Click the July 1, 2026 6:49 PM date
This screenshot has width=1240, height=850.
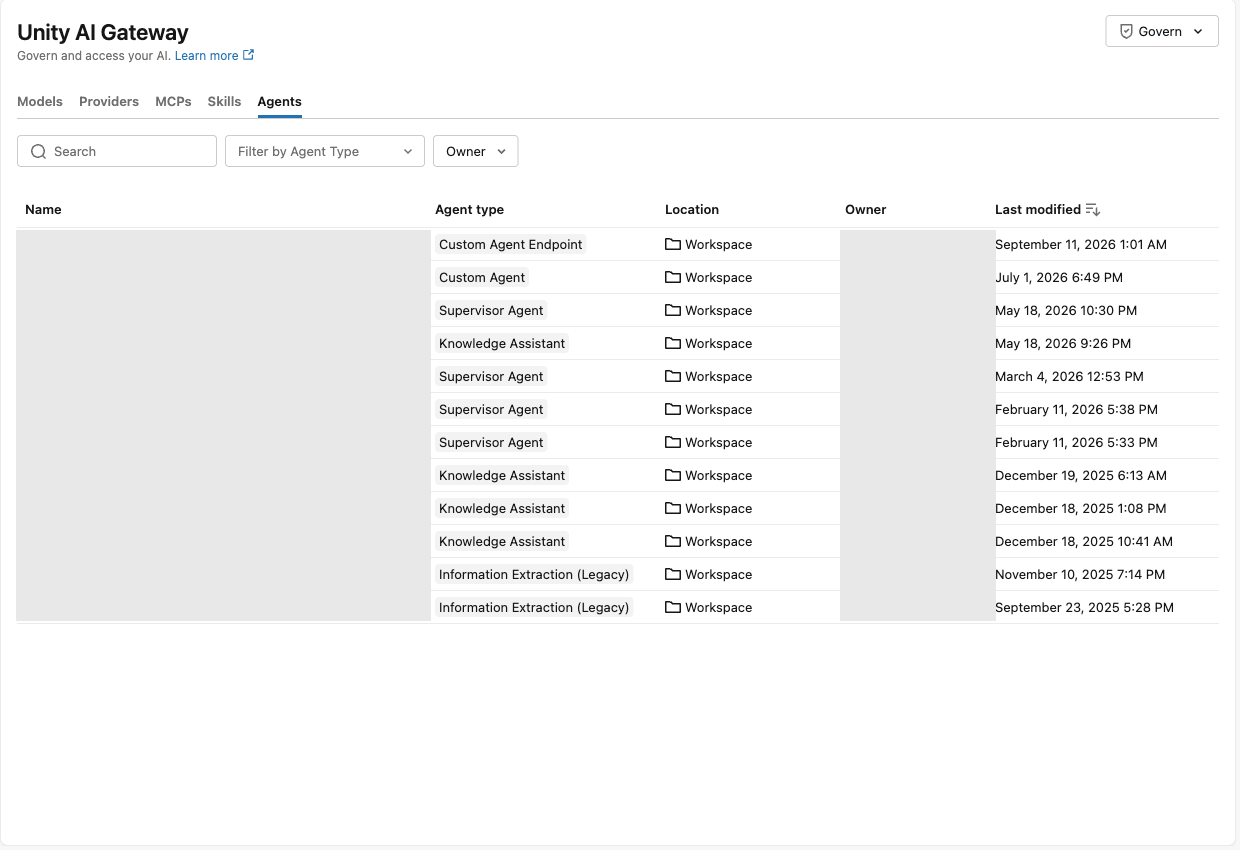coord(1058,277)
